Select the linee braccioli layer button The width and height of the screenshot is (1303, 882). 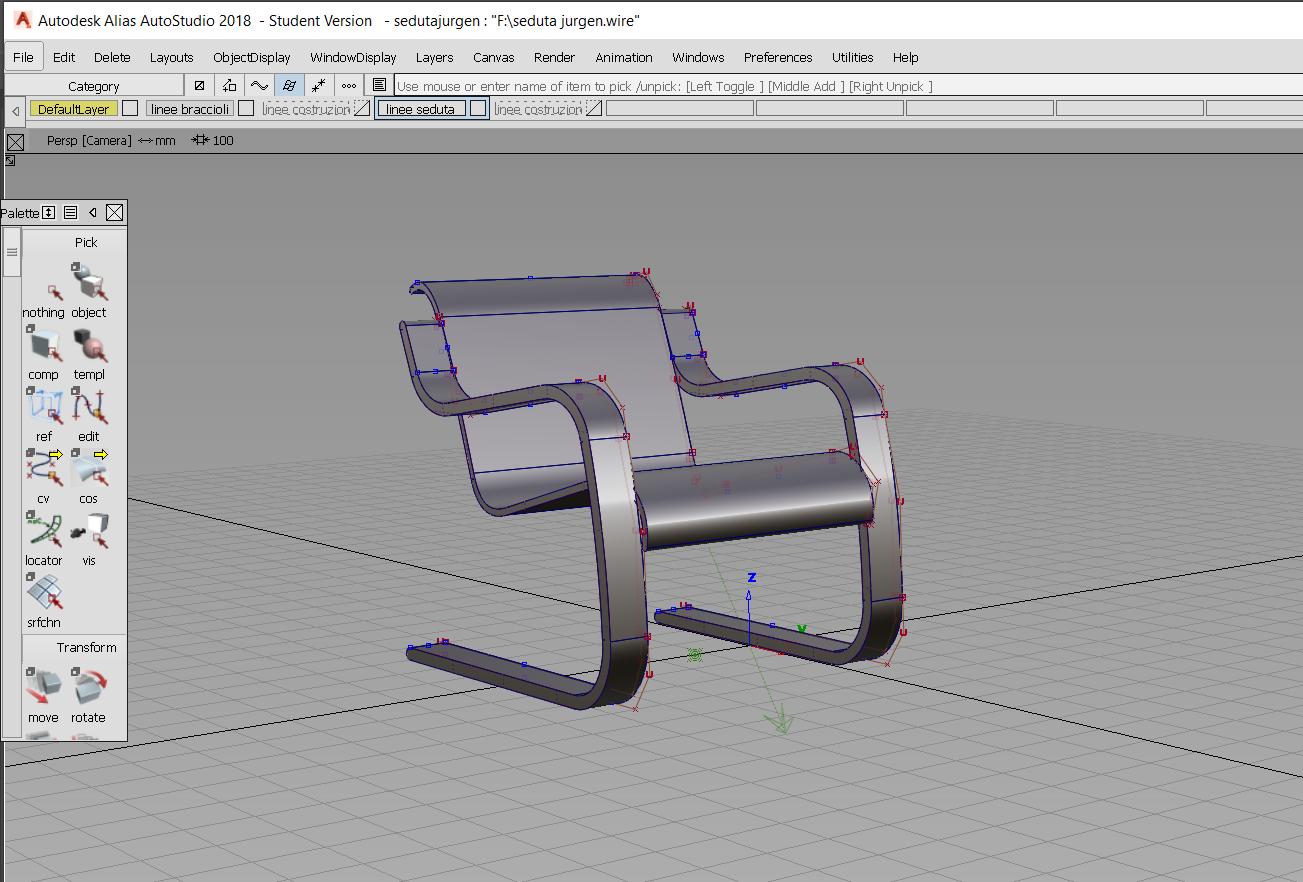190,109
